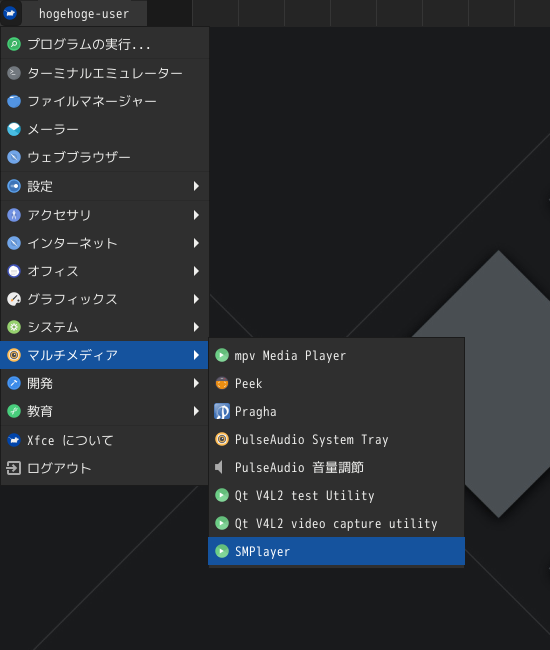Launch mpv Media Player

(x=337, y=355)
